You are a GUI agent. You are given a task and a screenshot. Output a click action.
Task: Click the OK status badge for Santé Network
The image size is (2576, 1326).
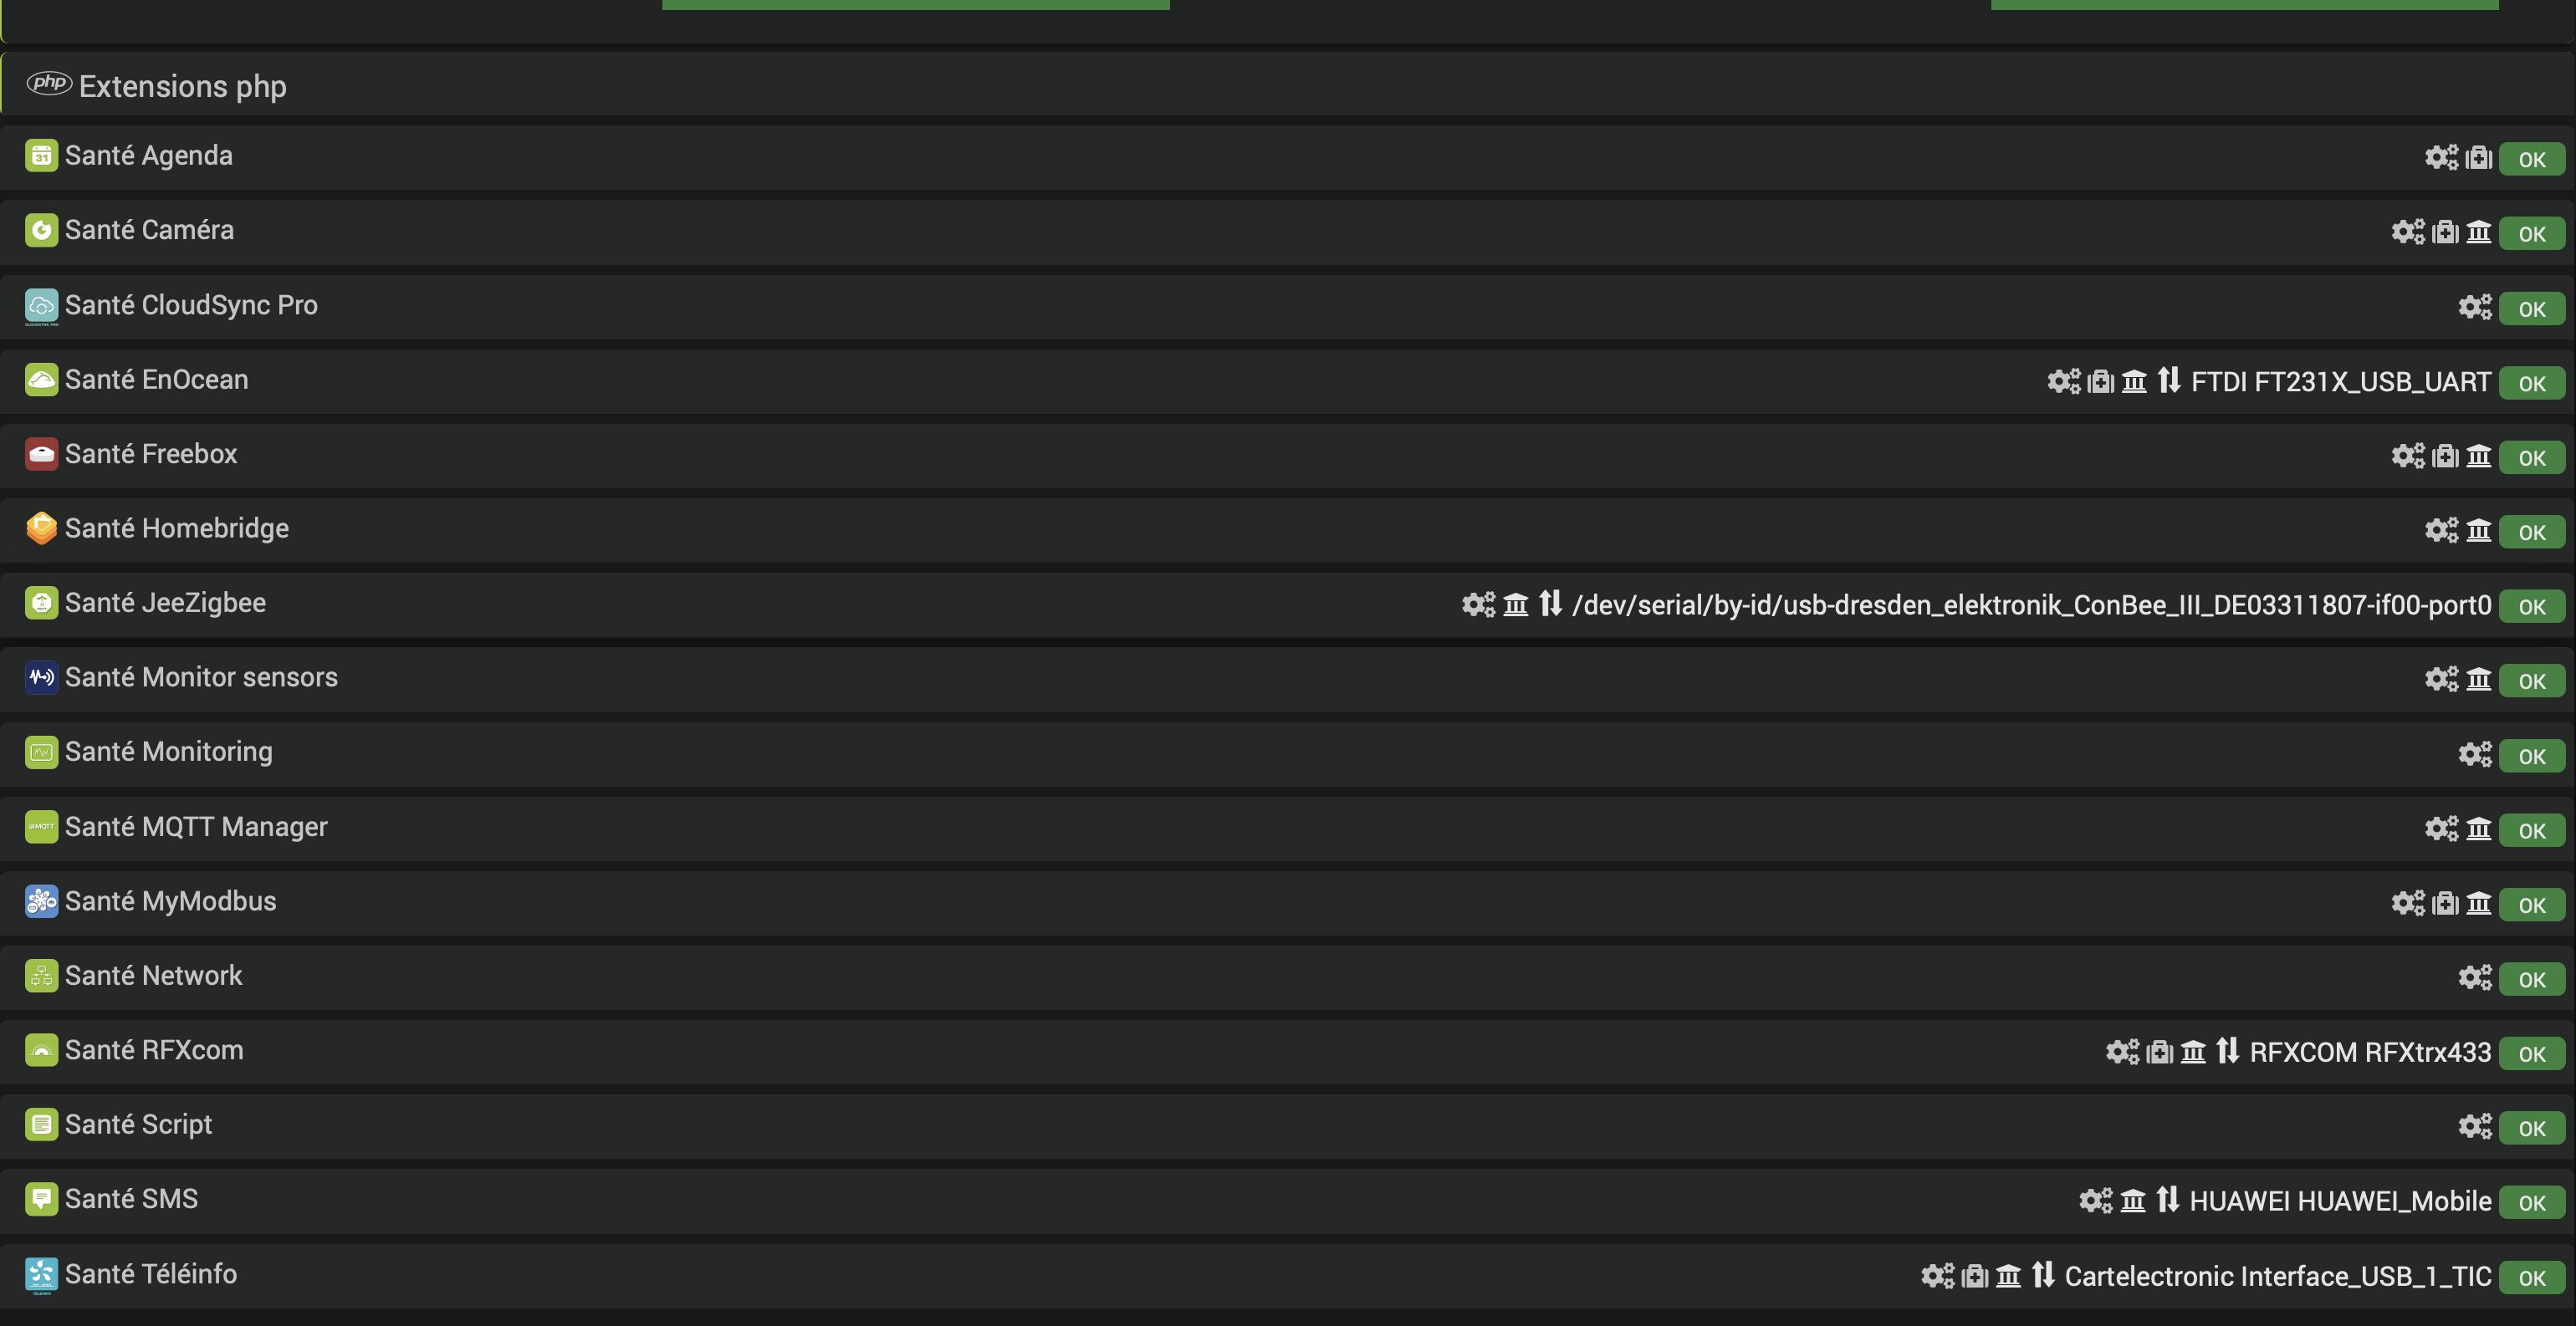pos(2531,979)
